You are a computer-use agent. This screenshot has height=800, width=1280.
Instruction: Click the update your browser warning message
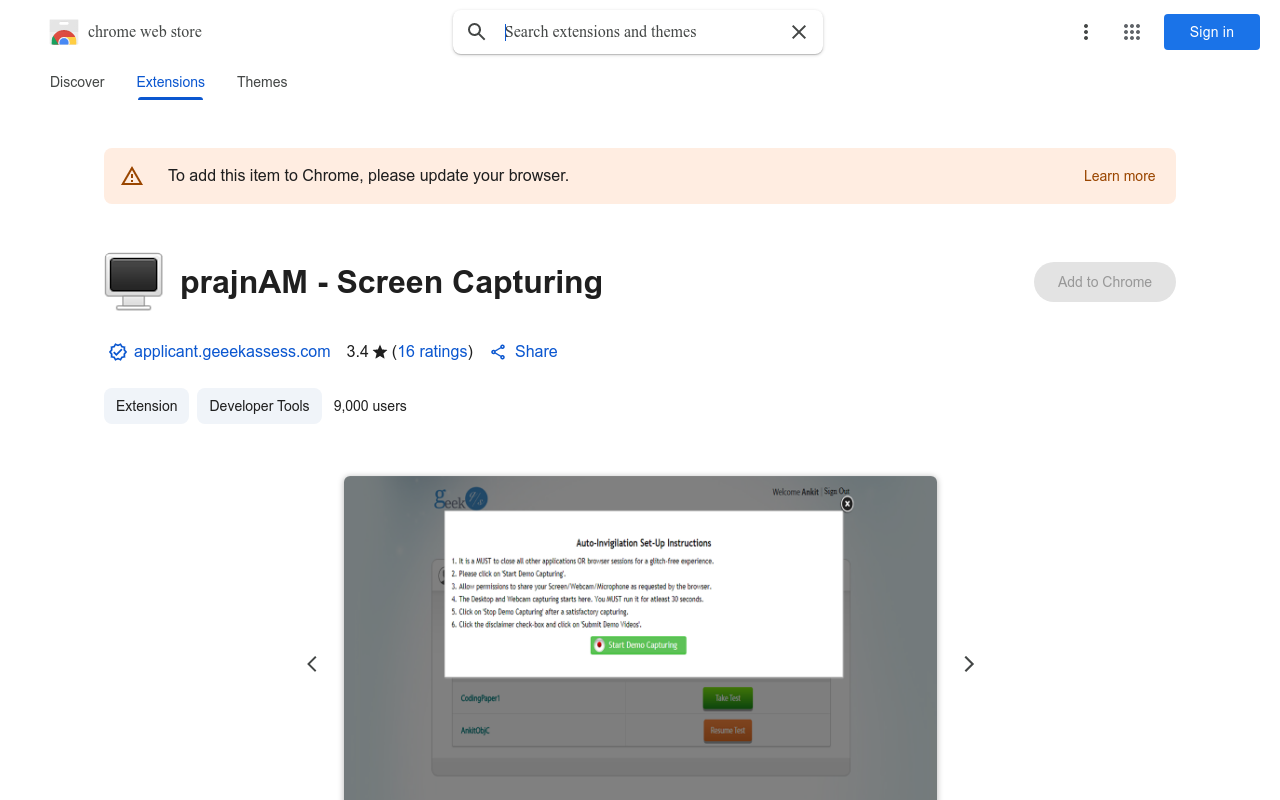point(368,176)
